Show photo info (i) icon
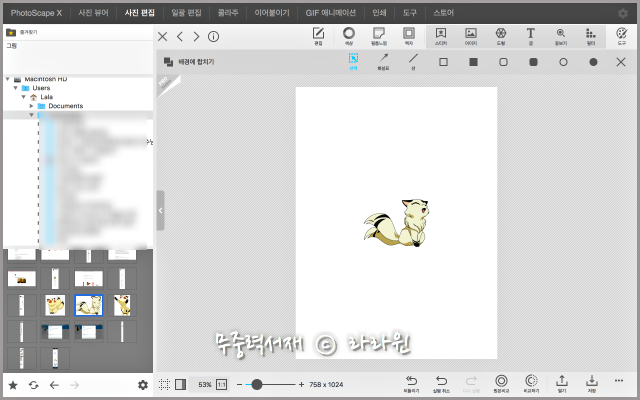Viewport: 640px width, 400px height. (x=213, y=37)
